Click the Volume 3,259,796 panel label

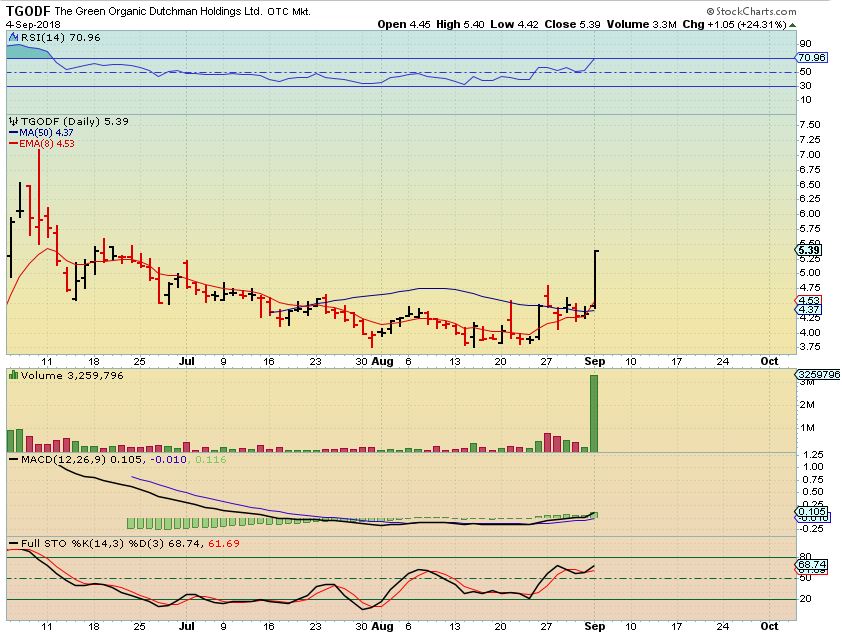72,375
